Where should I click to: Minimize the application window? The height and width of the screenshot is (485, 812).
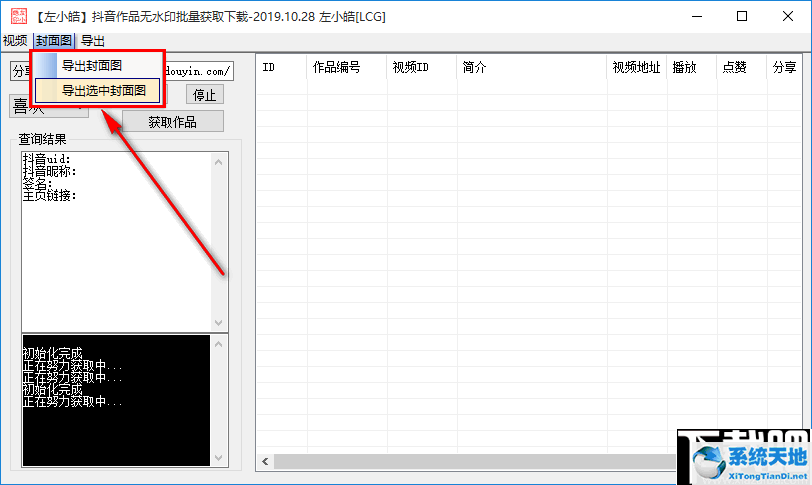click(x=697, y=16)
